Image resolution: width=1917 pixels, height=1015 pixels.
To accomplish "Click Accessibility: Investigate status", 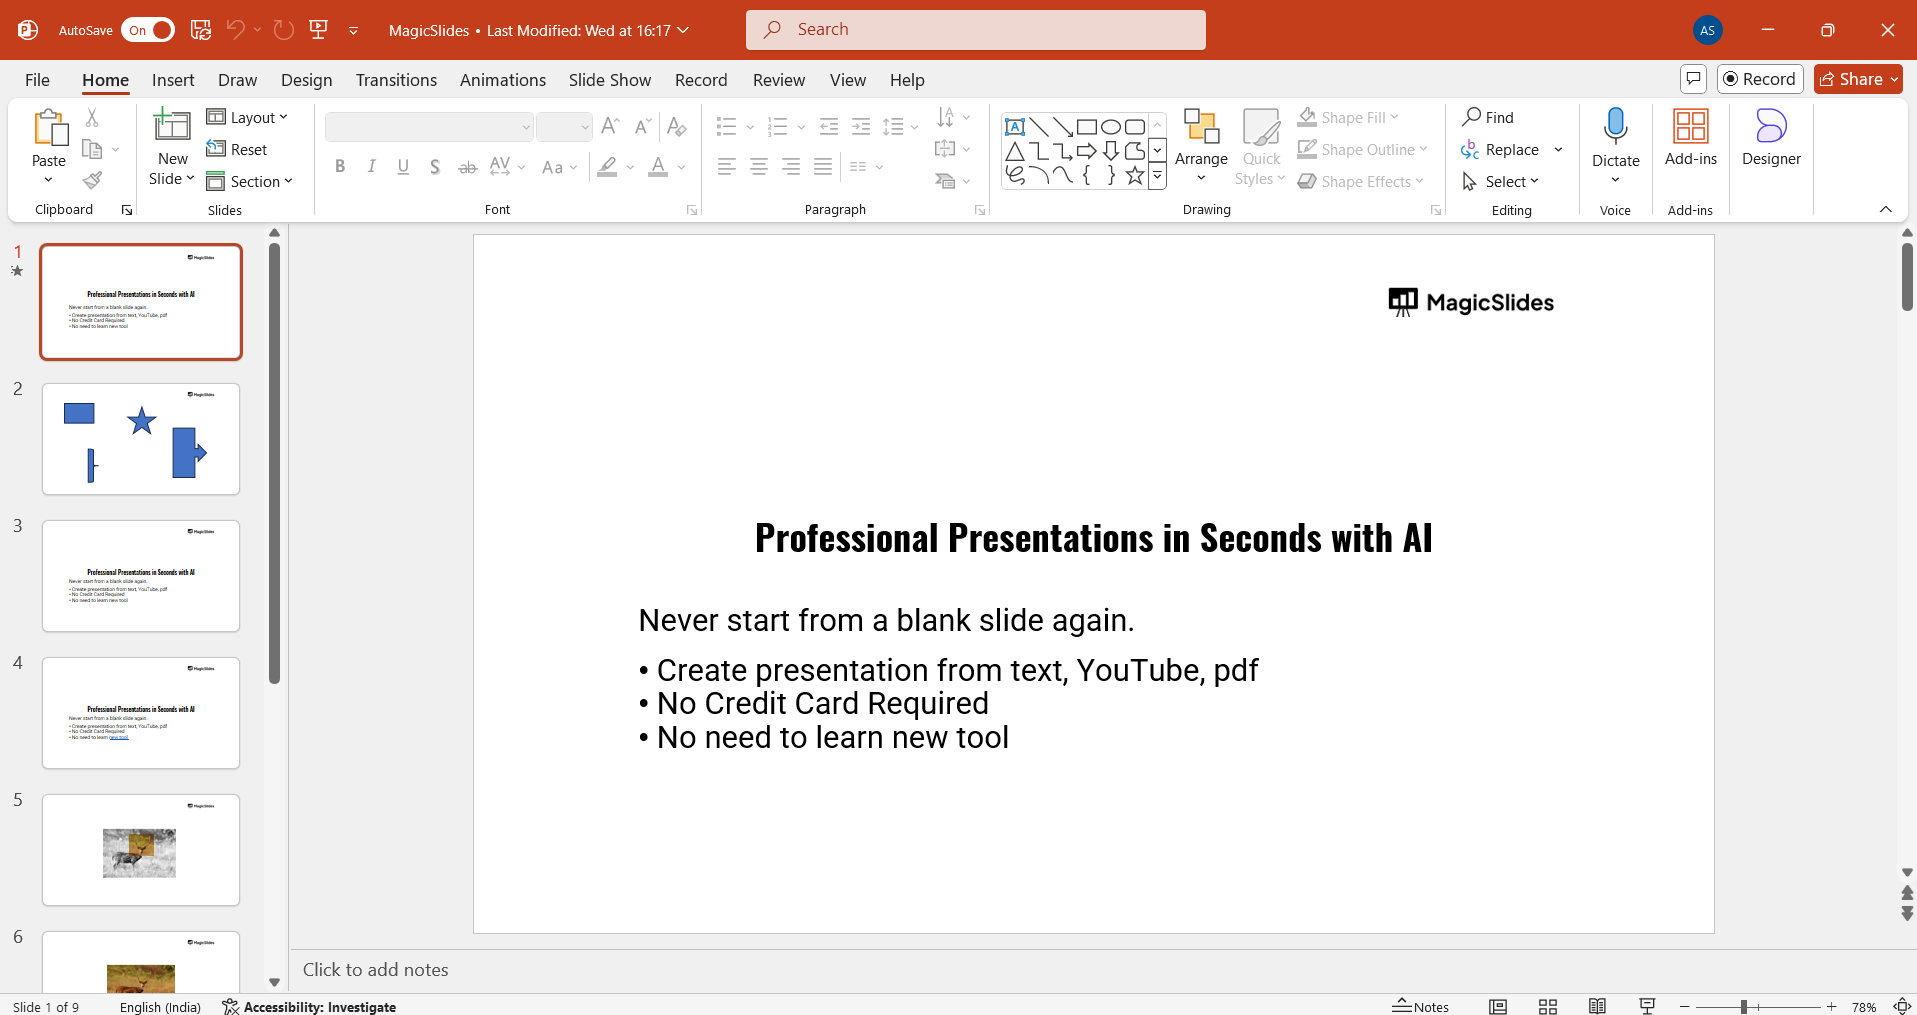I will click(x=310, y=1006).
